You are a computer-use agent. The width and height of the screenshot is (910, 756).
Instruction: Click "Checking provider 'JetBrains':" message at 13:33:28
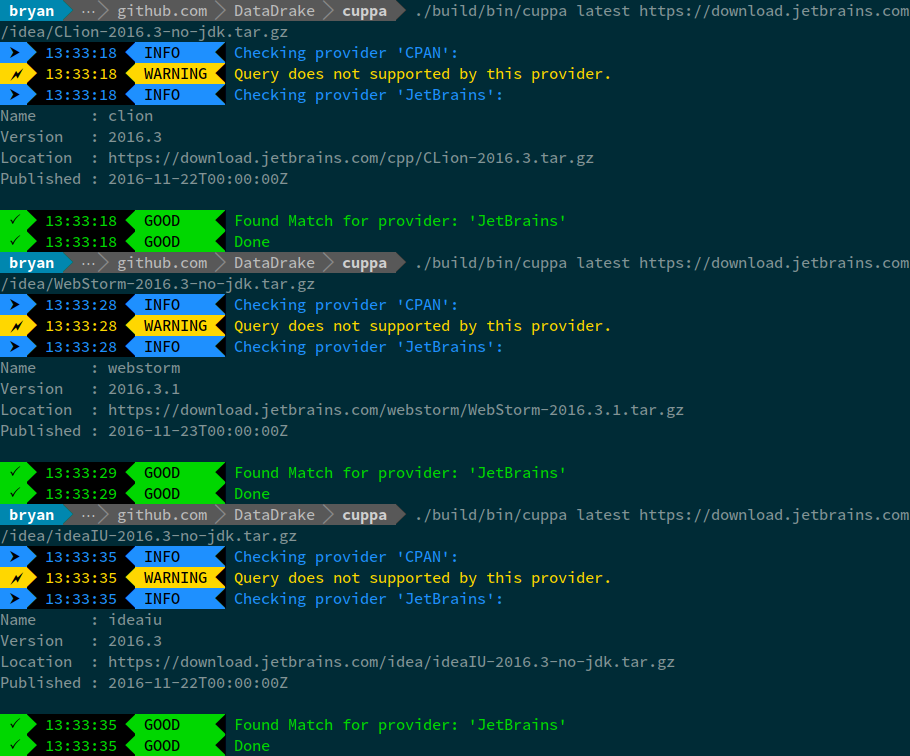click(369, 346)
